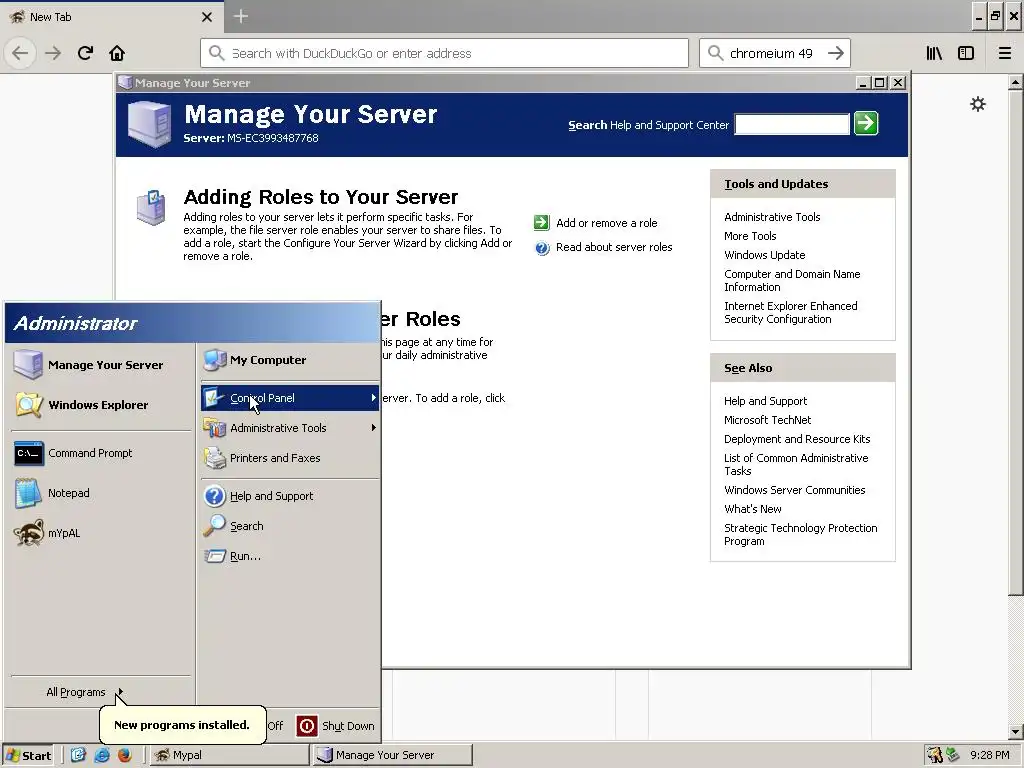The width and height of the screenshot is (1024, 768).
Task: Click the 9:28 PM clock
Action: tap(989, 755)
